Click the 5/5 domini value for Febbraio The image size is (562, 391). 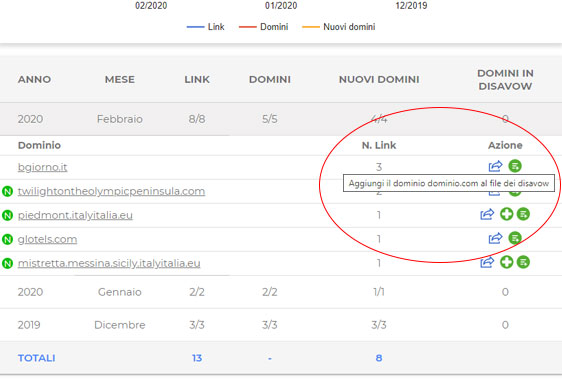pos(270,119)
